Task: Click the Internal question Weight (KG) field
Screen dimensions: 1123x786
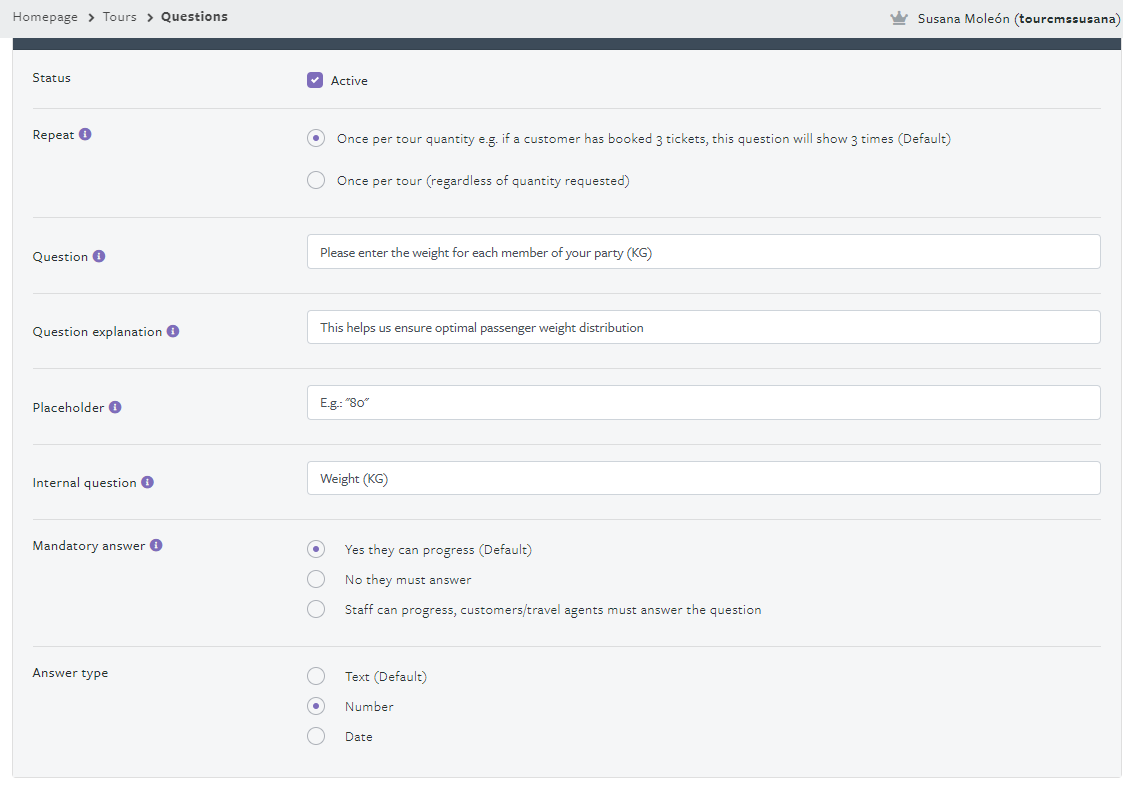Action: (703, 478)
